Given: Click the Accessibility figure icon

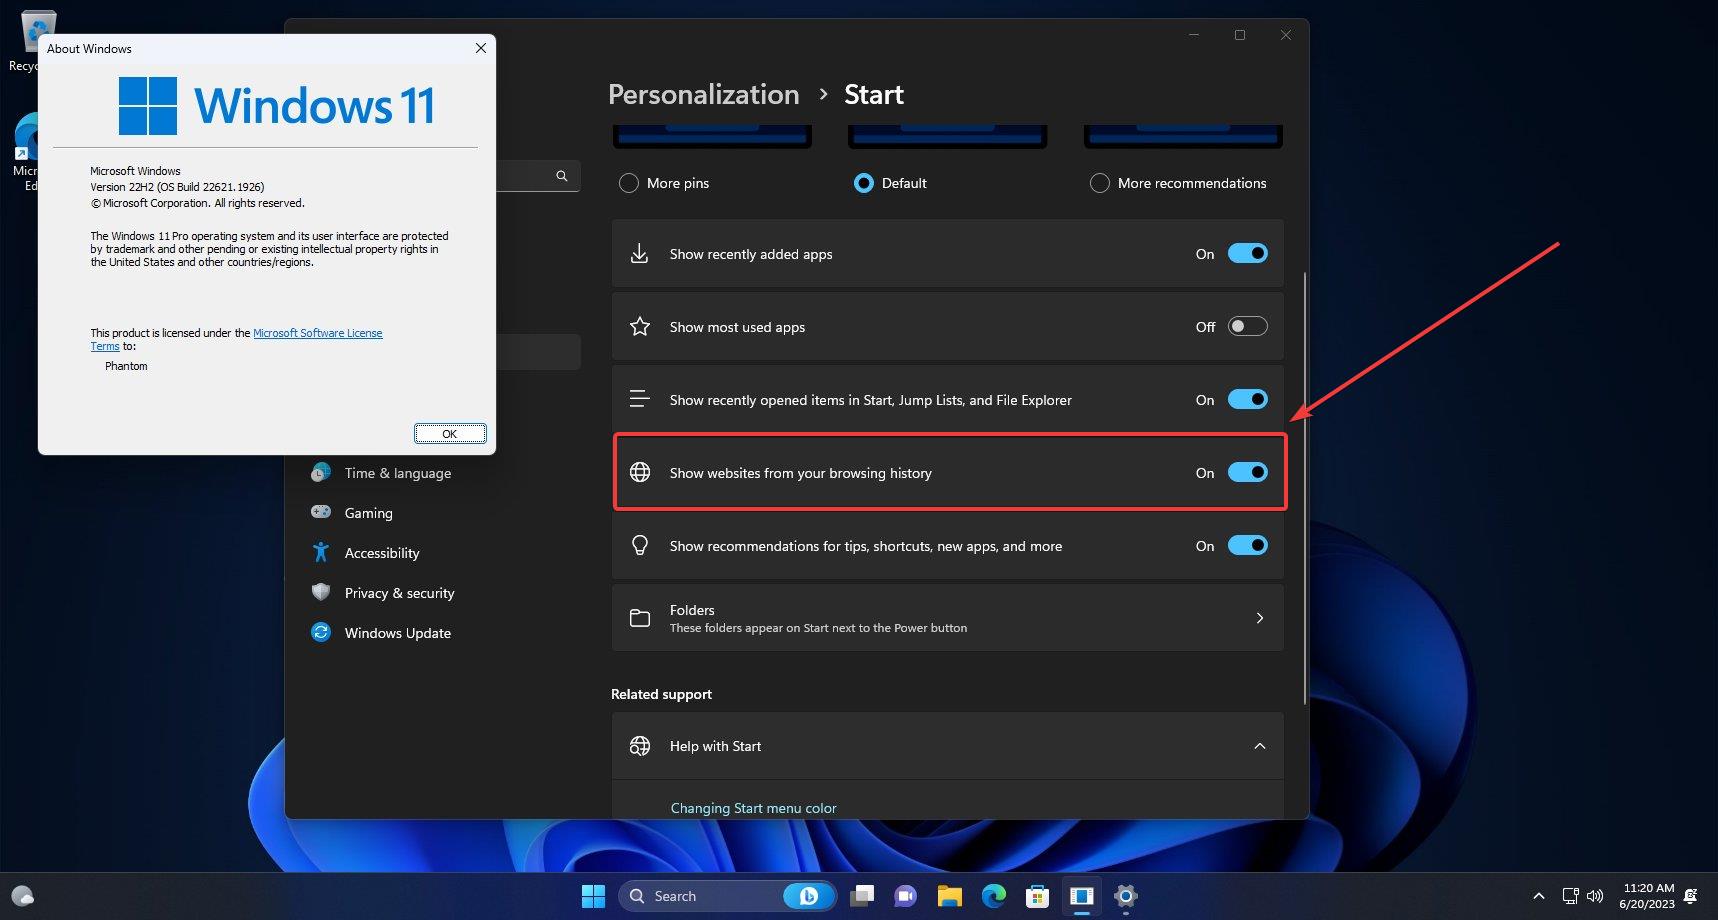Looking at the screenshot, I should [x=321, y=552].
